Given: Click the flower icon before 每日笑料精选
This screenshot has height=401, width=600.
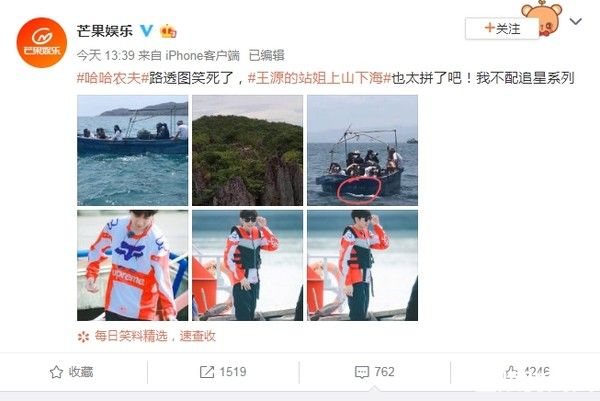Looking at the screenshot, I should coord(83,336).
